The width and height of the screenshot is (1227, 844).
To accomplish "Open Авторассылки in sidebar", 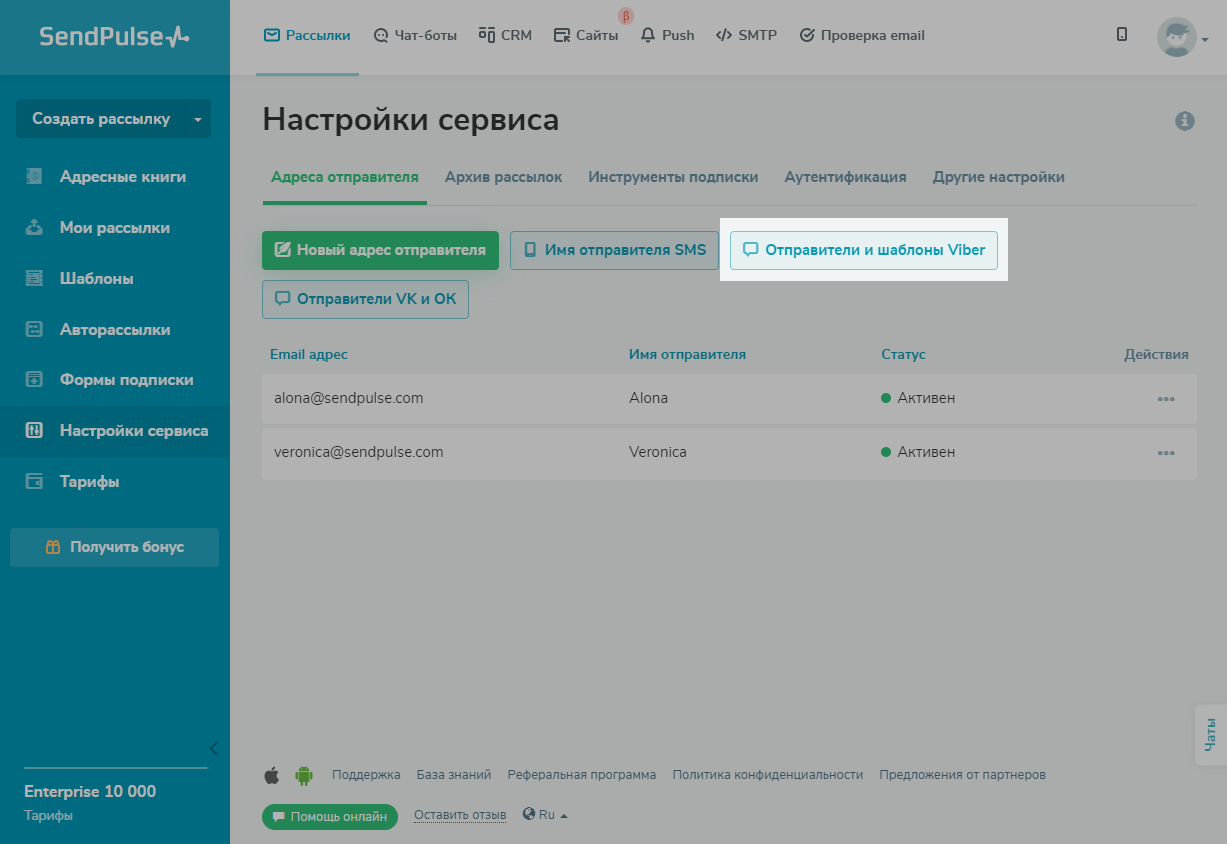I will coord(115,330).
